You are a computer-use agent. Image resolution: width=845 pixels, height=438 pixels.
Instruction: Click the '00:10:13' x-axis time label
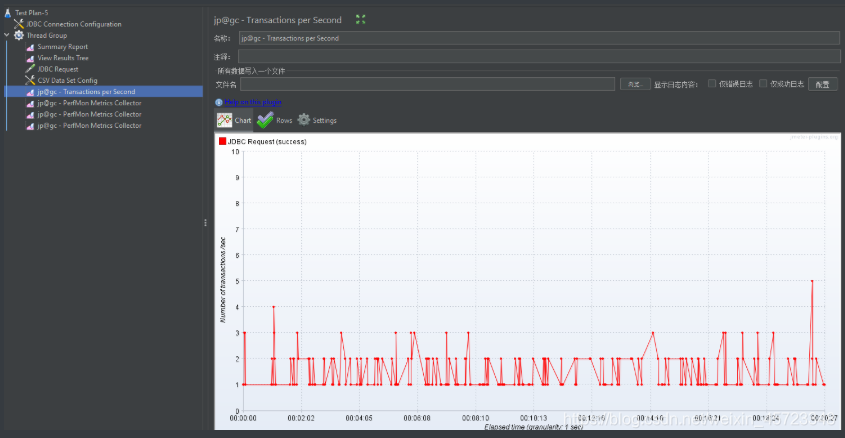(x=534, y=418)
